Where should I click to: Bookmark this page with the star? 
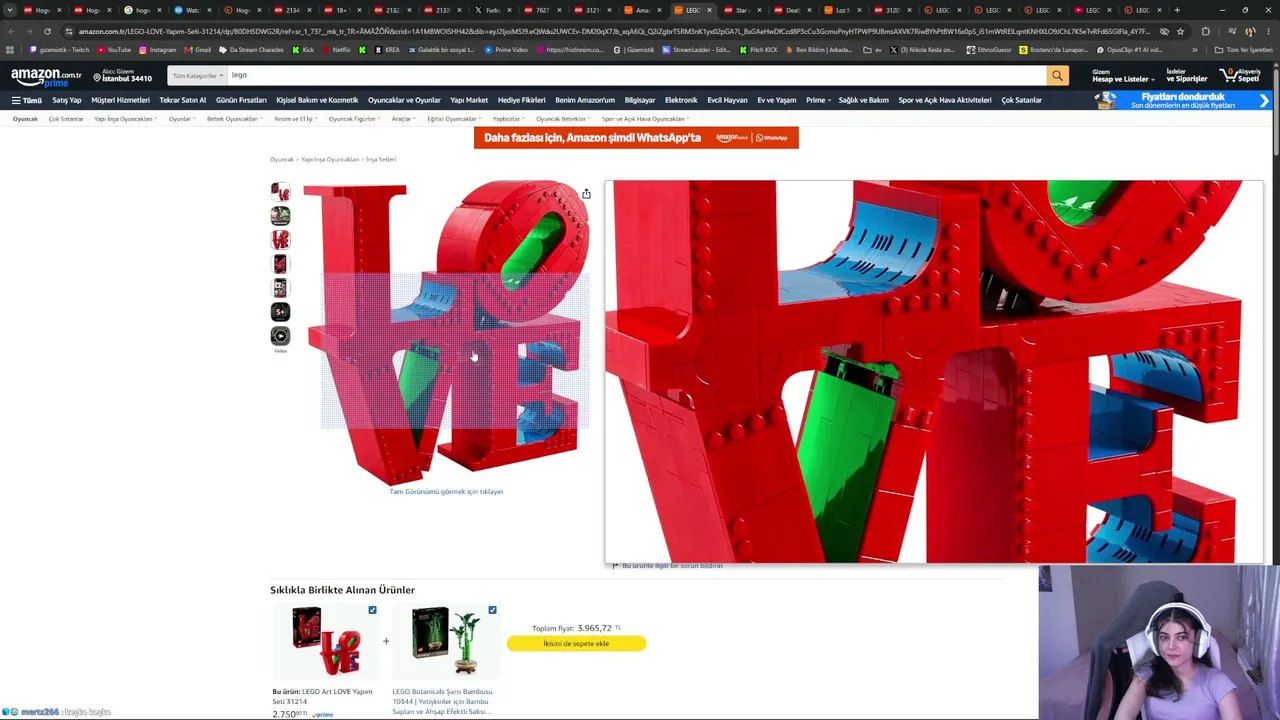[1180, 31]
